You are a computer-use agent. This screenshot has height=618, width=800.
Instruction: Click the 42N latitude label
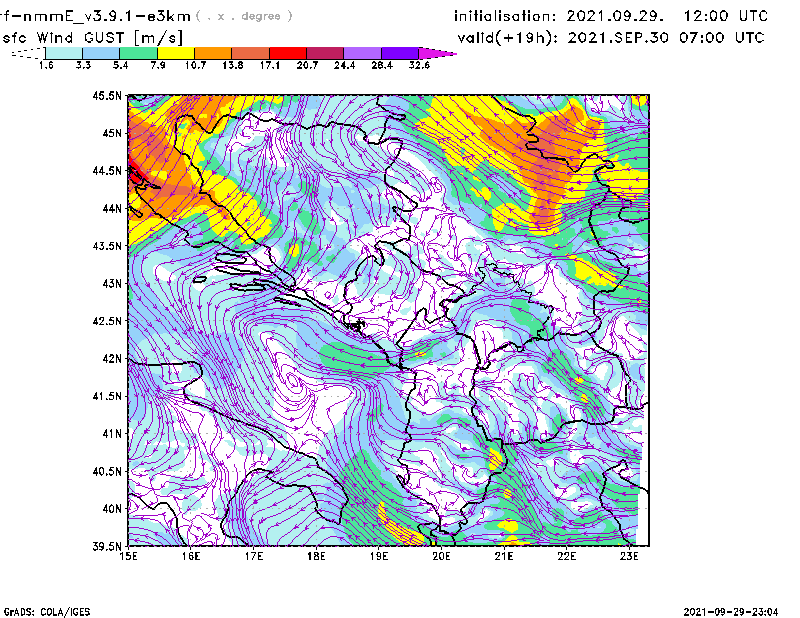[x=112, y=358]
